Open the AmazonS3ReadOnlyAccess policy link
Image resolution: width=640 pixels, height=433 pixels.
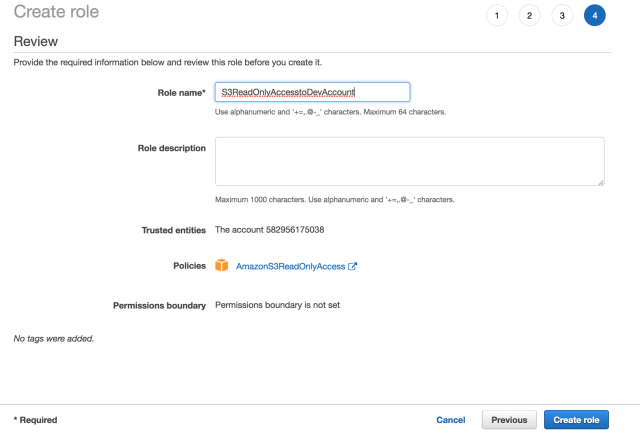[290, 267]
